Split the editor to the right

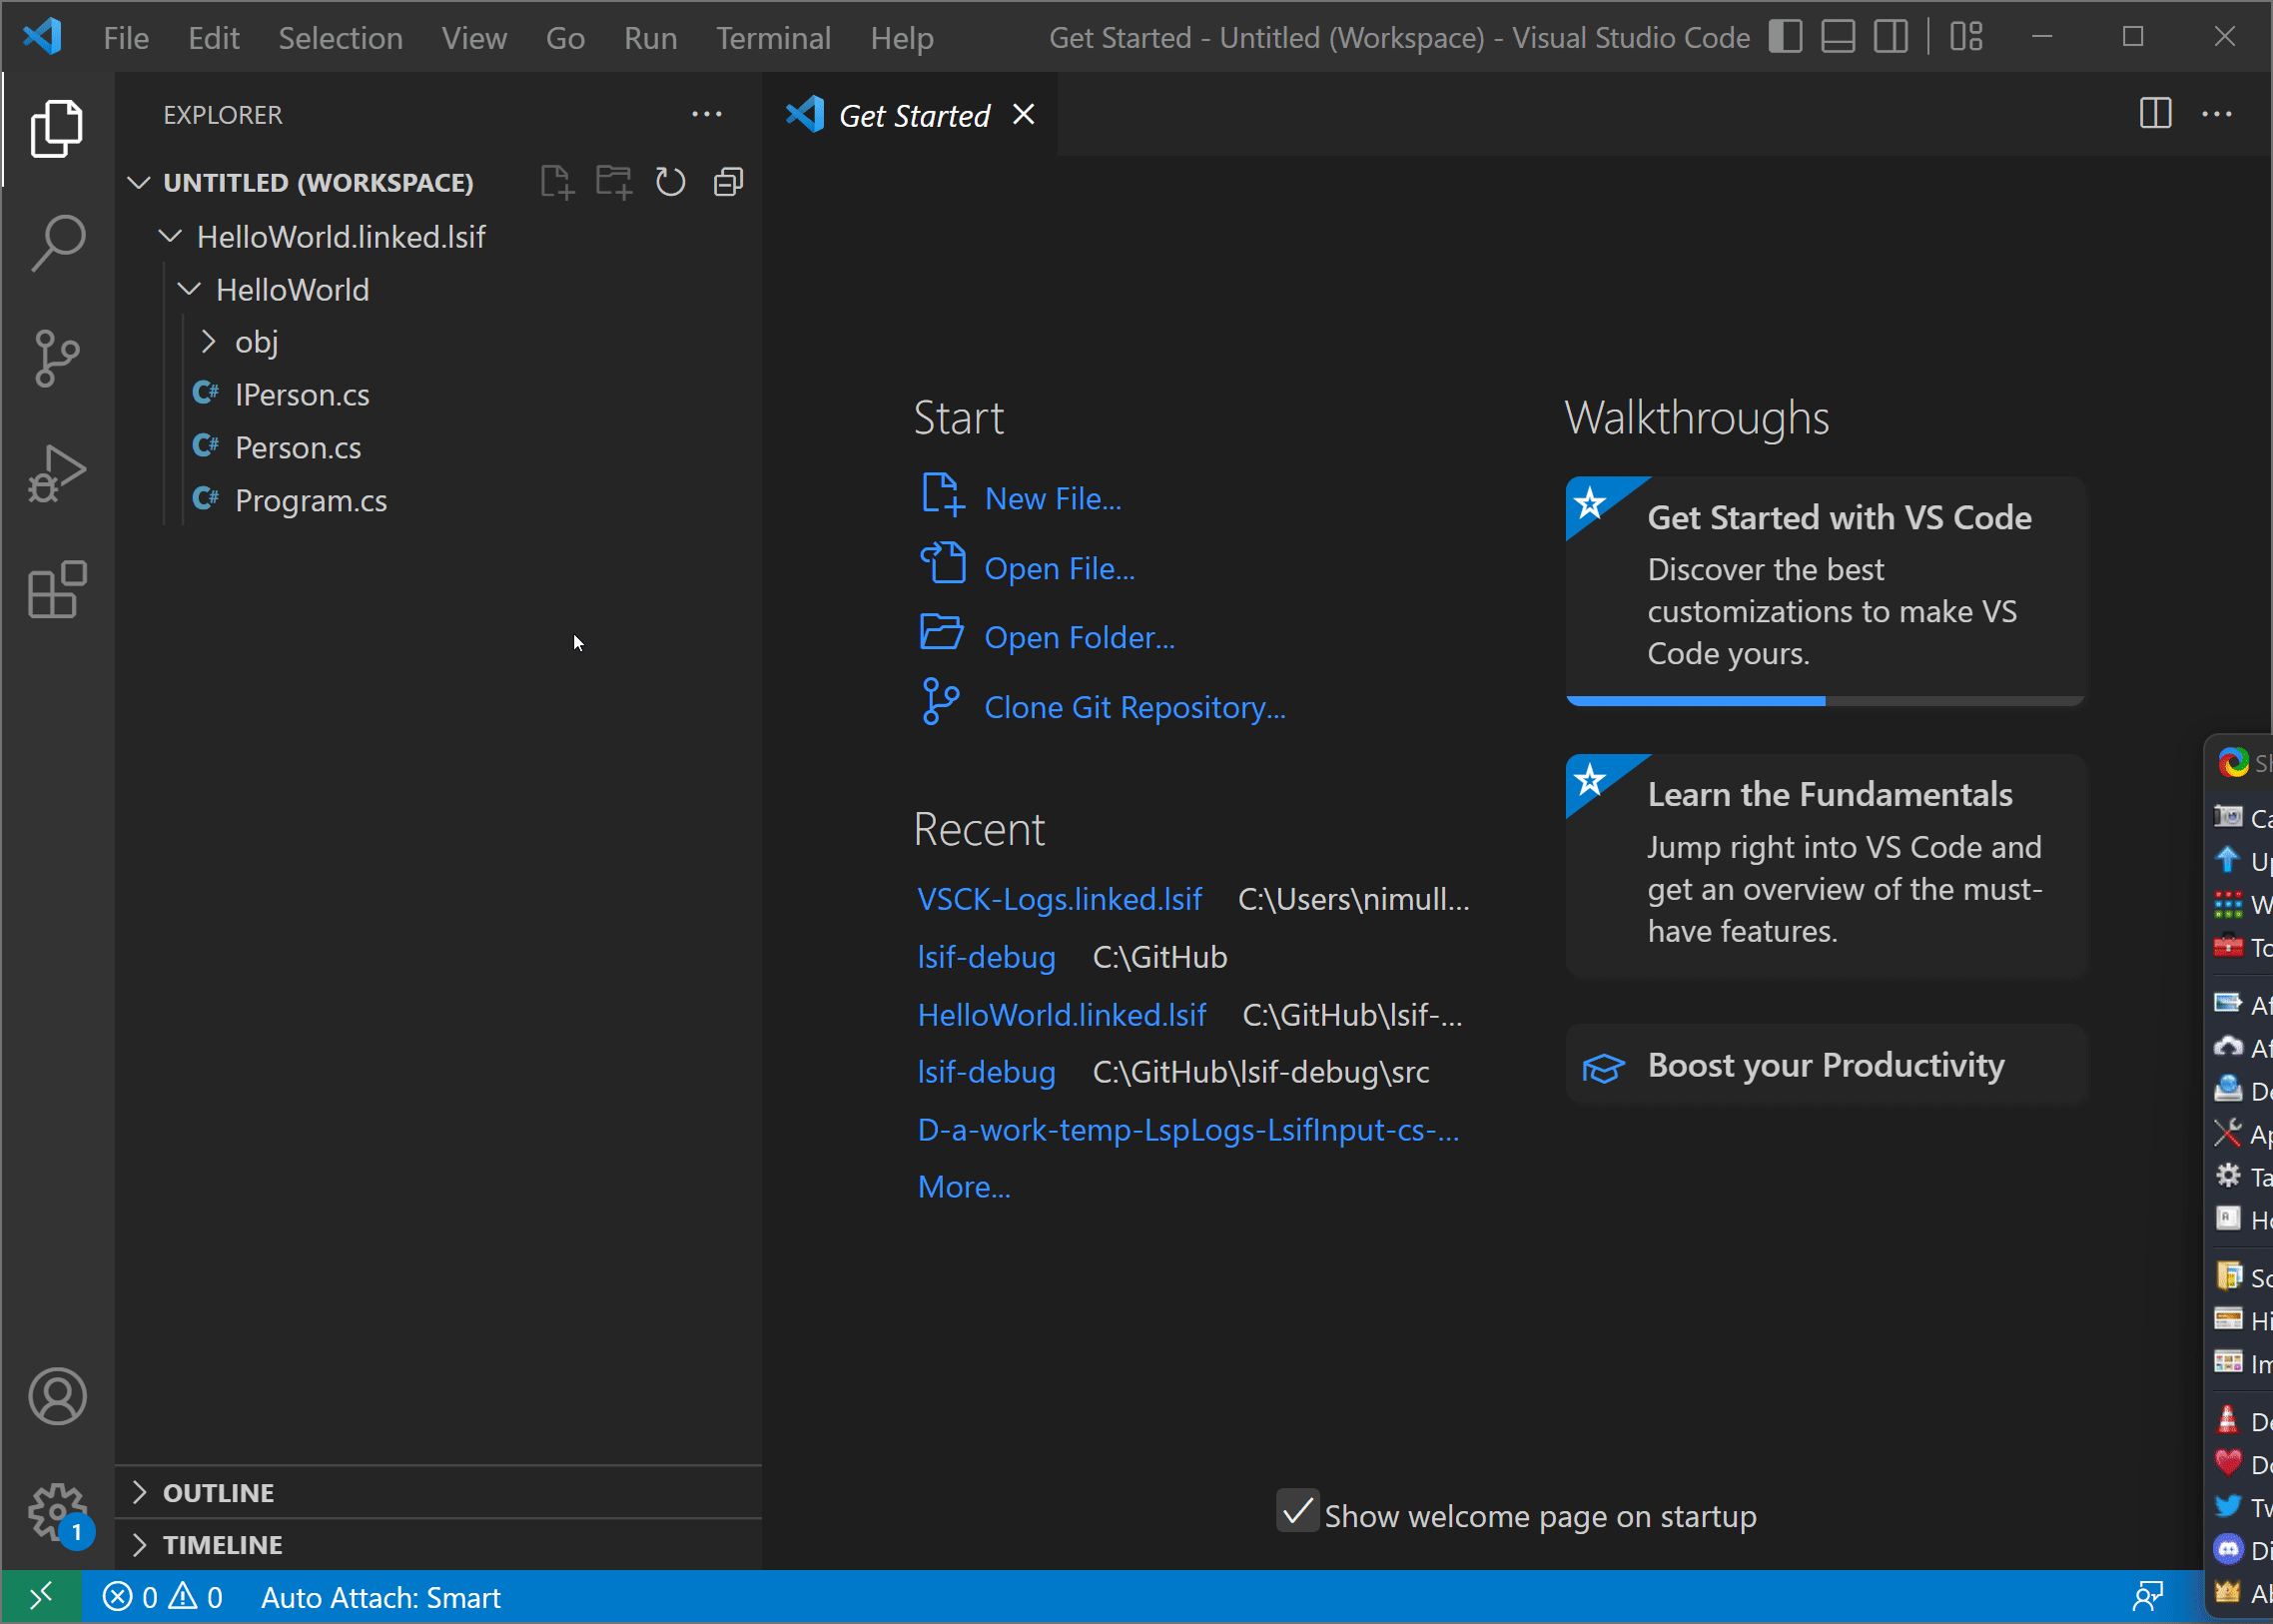(x=2155, y=114)
